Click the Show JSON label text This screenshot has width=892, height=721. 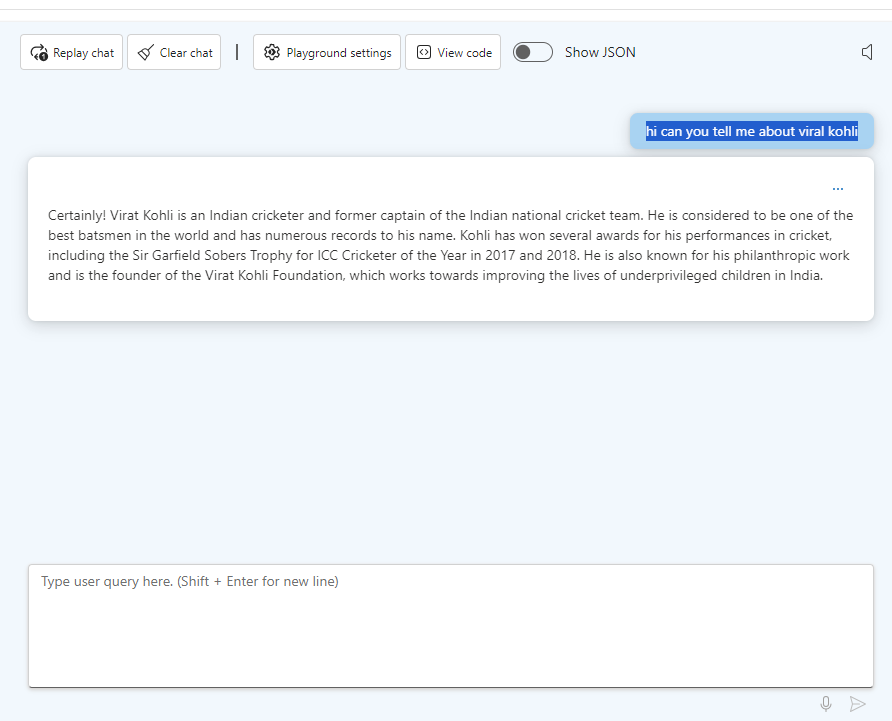click(x=600, y=52)
